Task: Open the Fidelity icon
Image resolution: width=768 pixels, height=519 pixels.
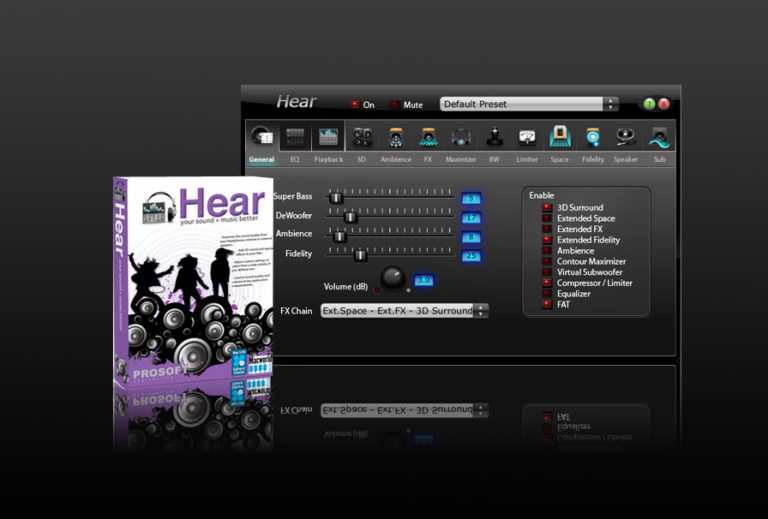Action: click(x=593, y=137)
